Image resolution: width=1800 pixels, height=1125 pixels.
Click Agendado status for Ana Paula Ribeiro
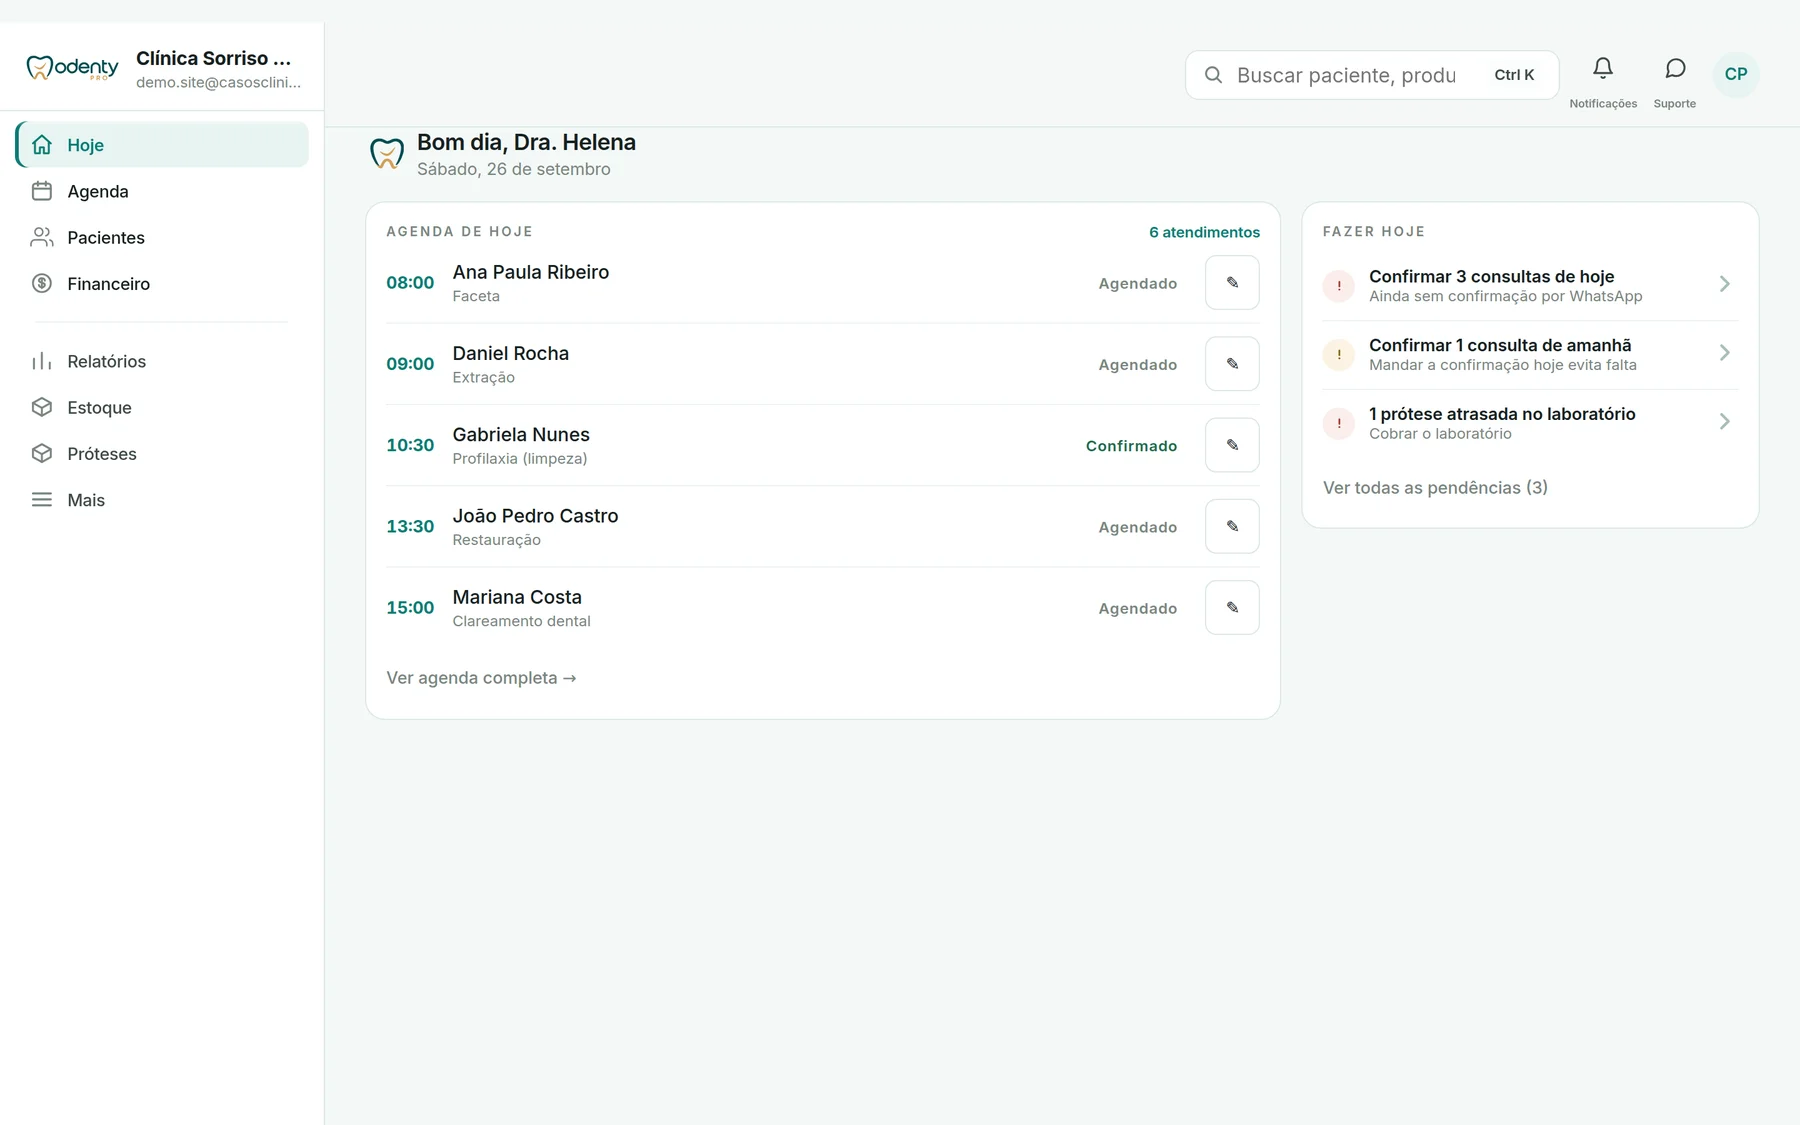[1137, 284]
